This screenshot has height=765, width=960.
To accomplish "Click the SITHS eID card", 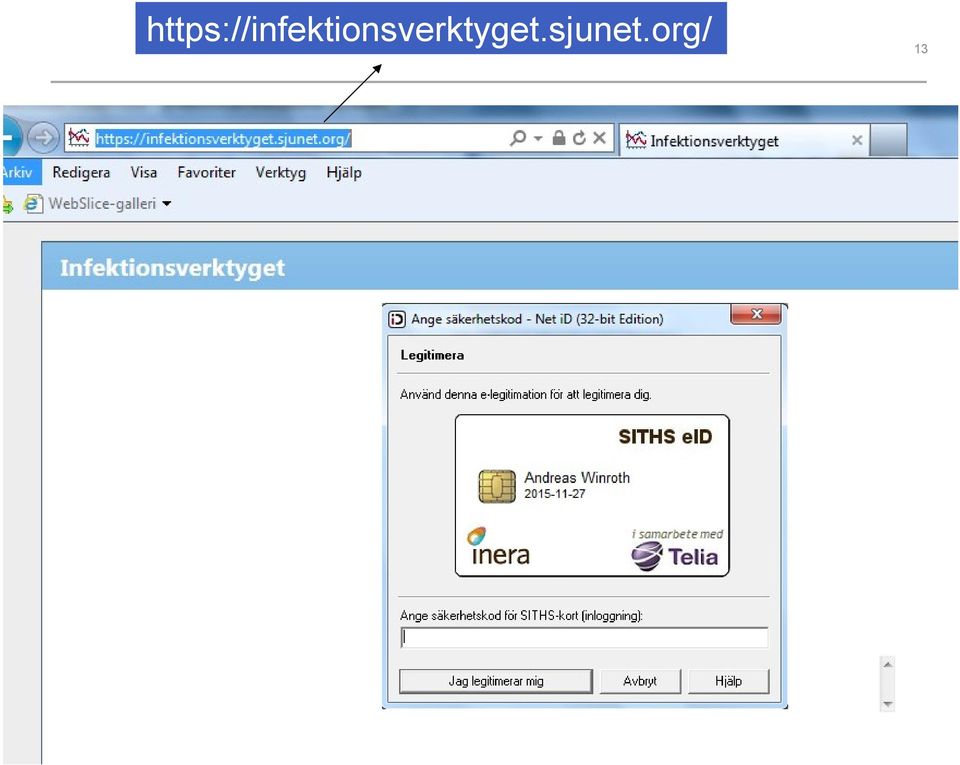I will click(592, 496).
